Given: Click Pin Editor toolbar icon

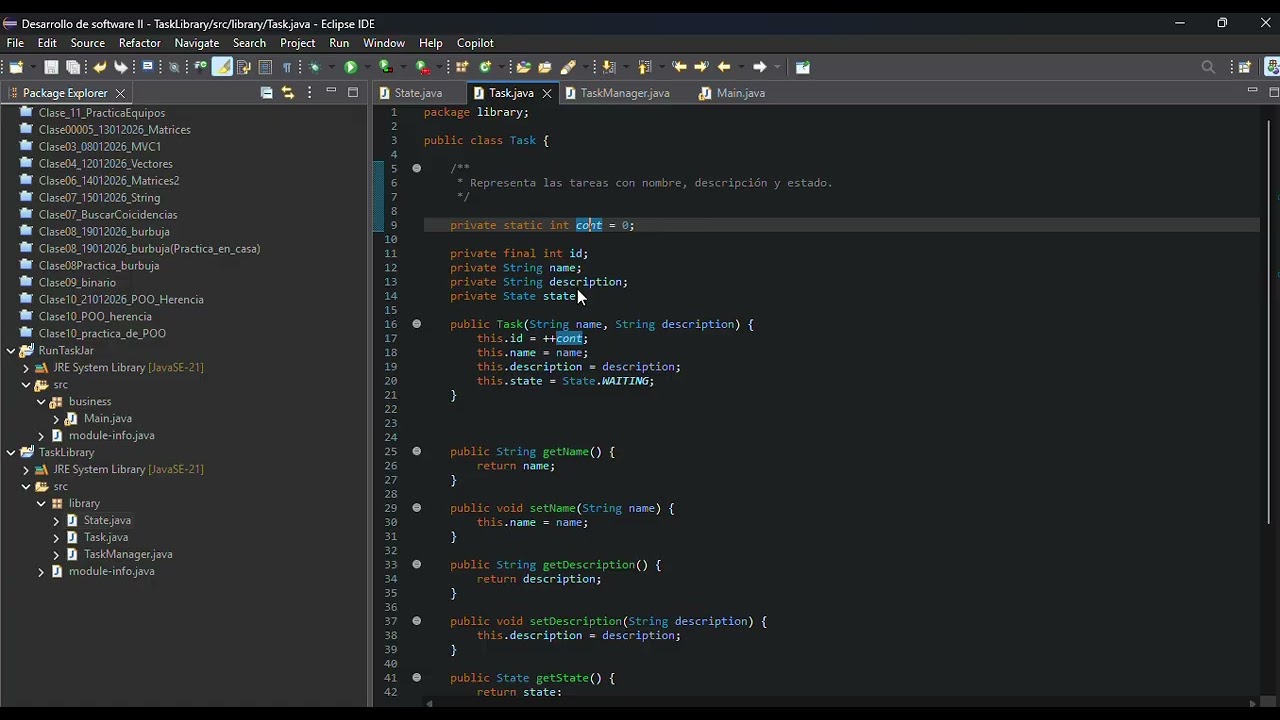Looking at the screenshot, I should coord(803,67).
